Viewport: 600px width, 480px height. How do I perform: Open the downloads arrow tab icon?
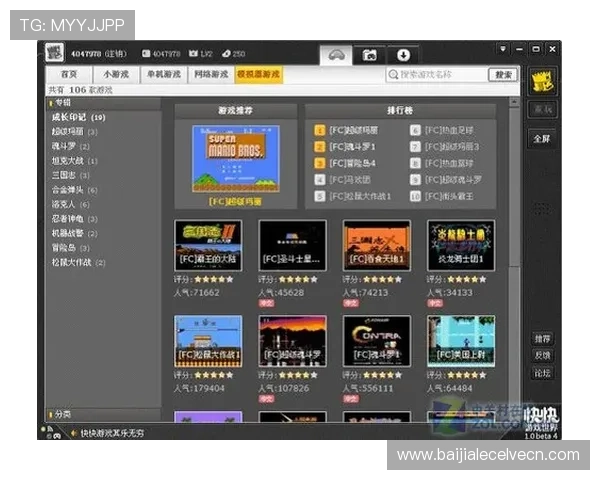tap(403, 56)
